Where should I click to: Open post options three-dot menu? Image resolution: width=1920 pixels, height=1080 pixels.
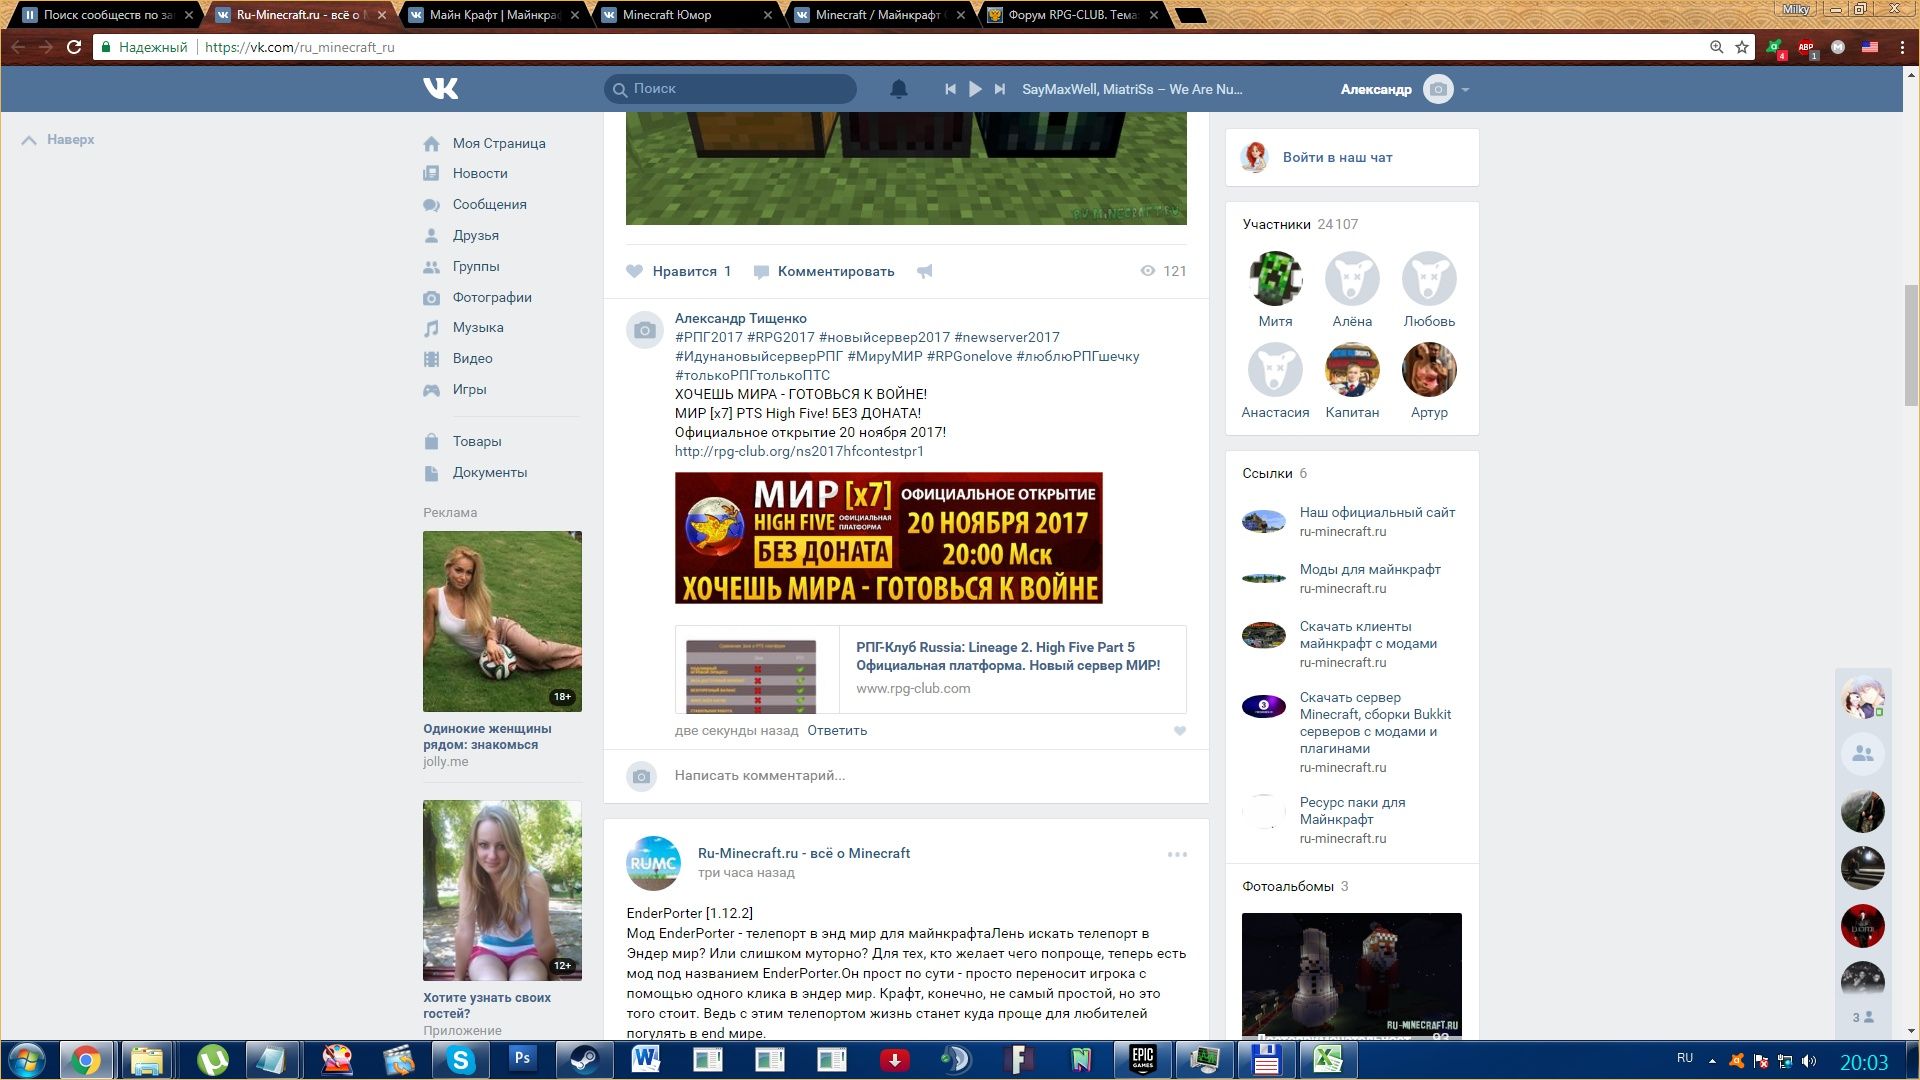pyautogui.click(x=1177, y=855)
